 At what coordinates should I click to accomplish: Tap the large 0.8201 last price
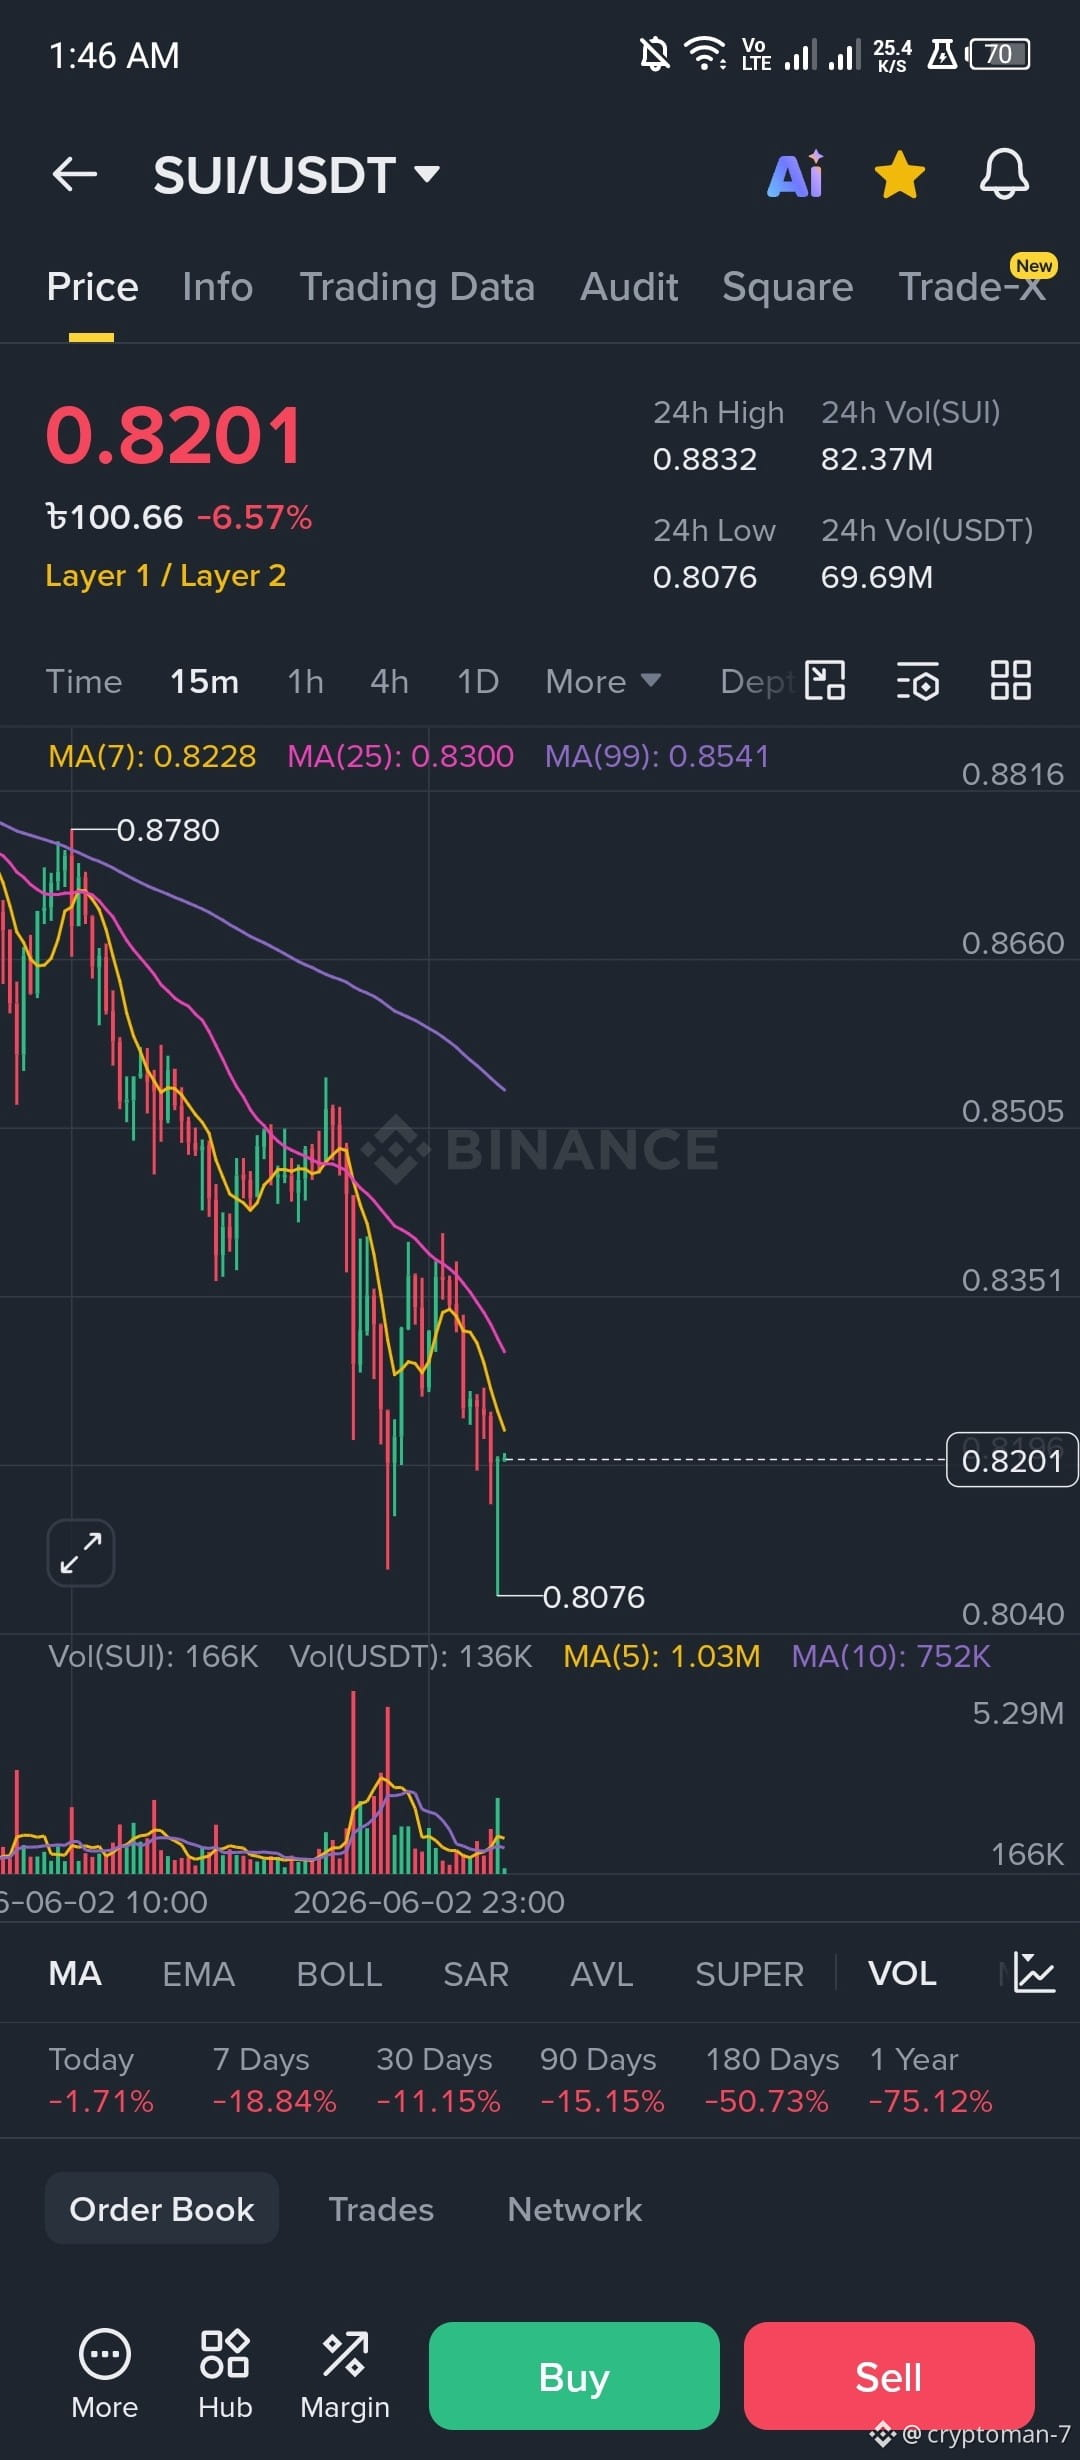click(174, 436)
